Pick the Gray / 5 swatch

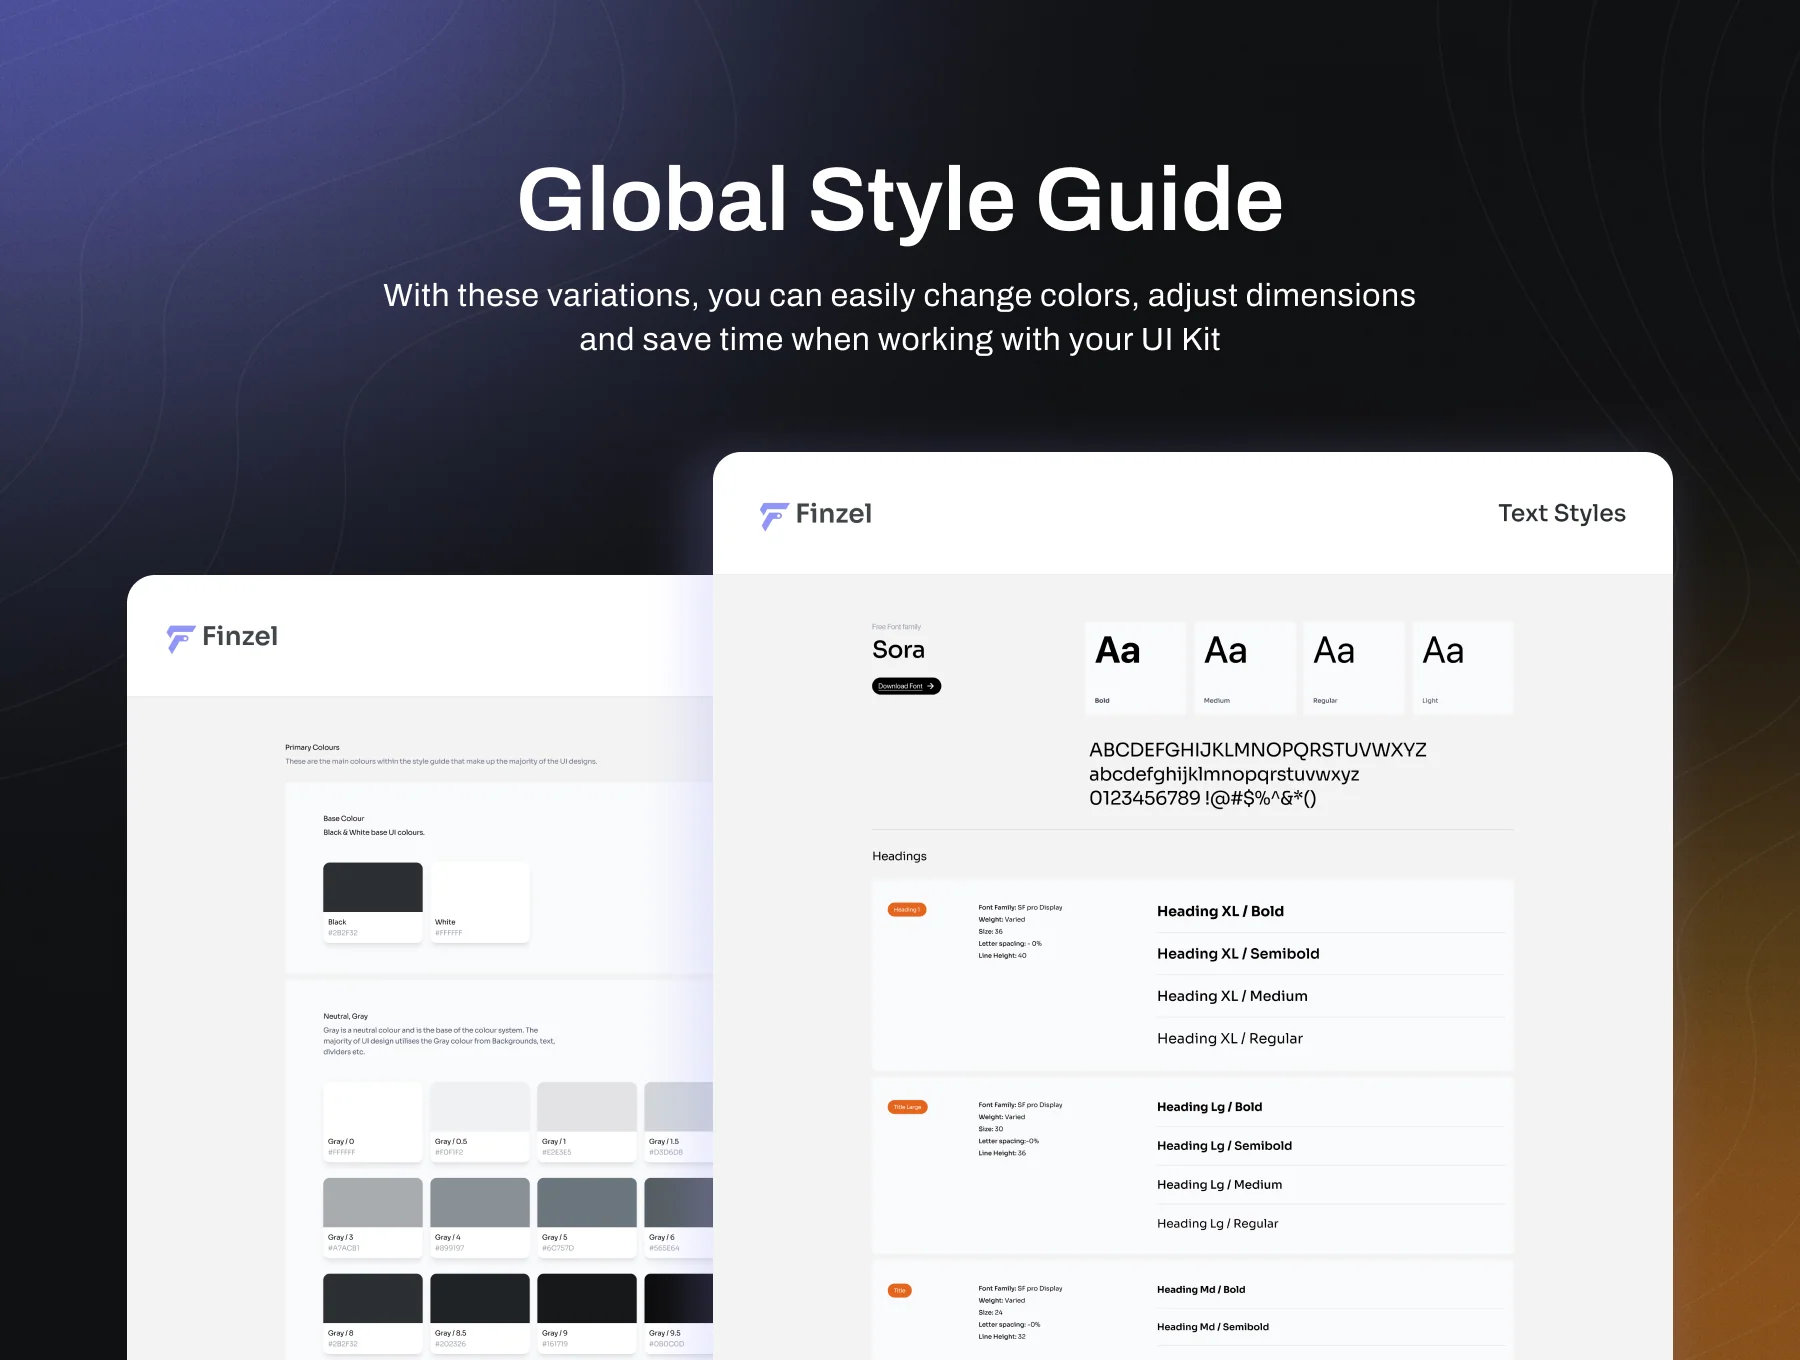tap(587, 1217)
